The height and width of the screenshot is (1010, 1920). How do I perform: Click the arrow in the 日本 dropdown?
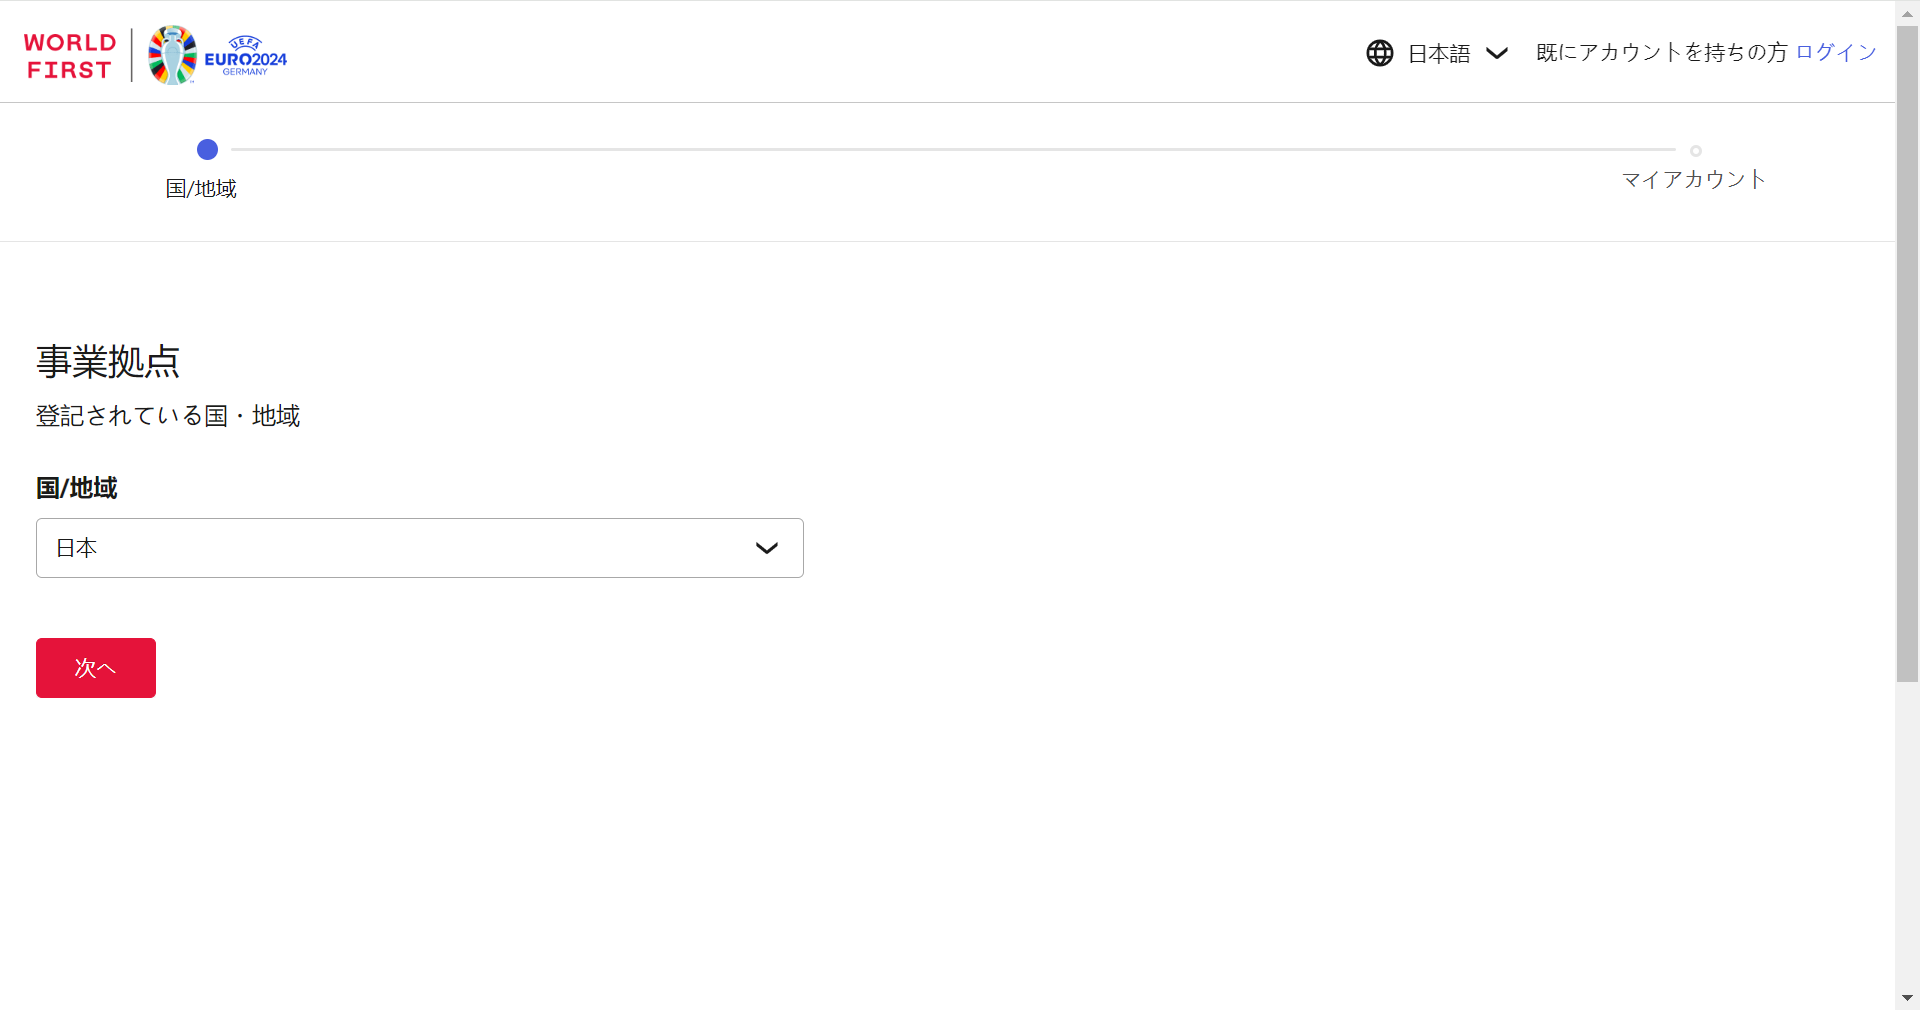pyautogui.click(x=766, y=548)
